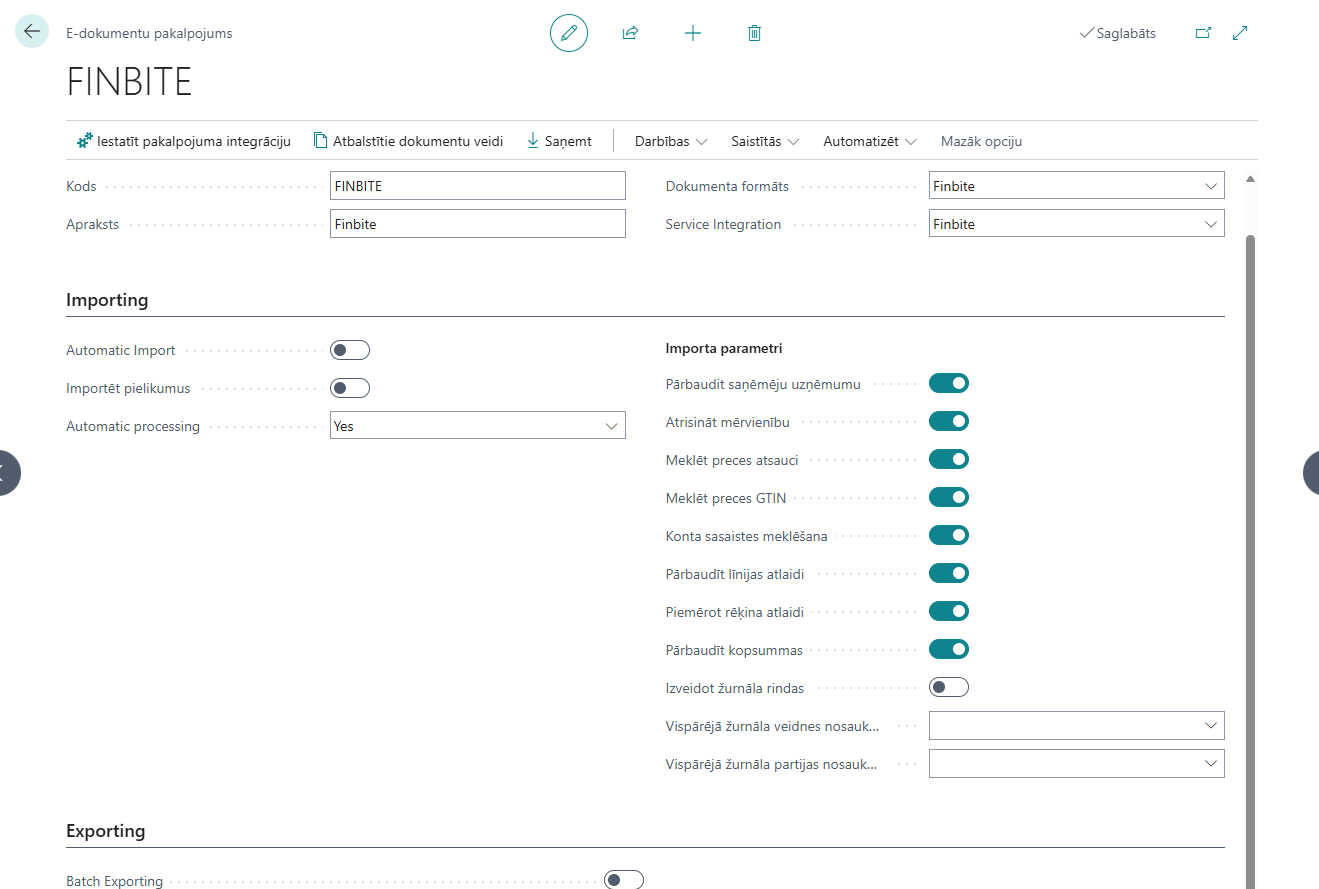Viewport: 1319px width, 889px height.
Task: Click the E-dokumentu pakalpojums caption
Action: coord(149,33)
